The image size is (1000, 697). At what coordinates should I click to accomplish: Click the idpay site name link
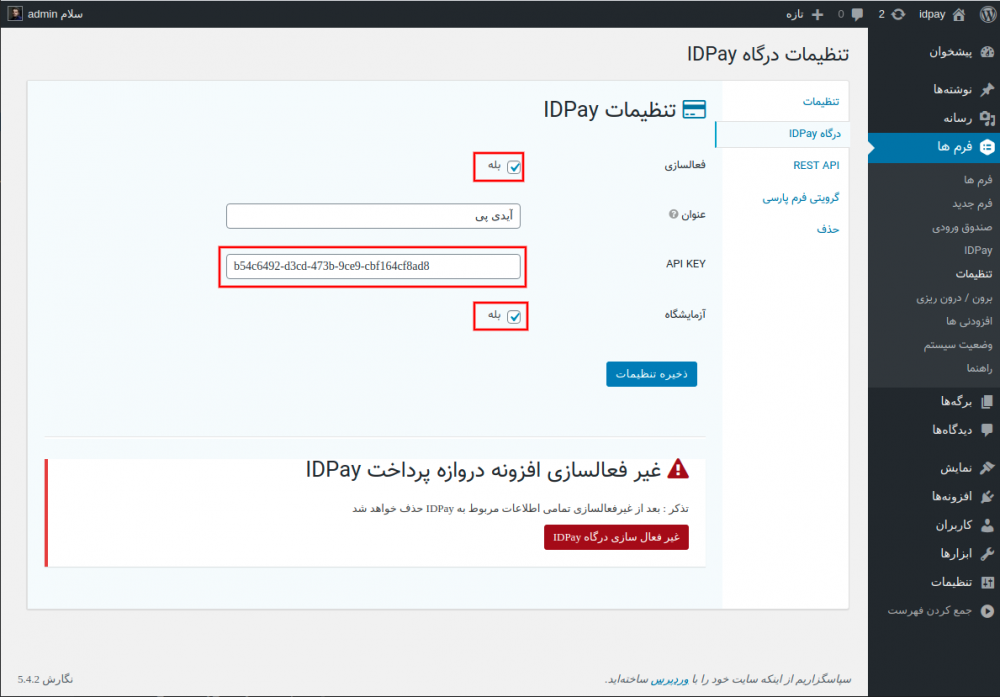pyautogui.click(x=932, y=14)
